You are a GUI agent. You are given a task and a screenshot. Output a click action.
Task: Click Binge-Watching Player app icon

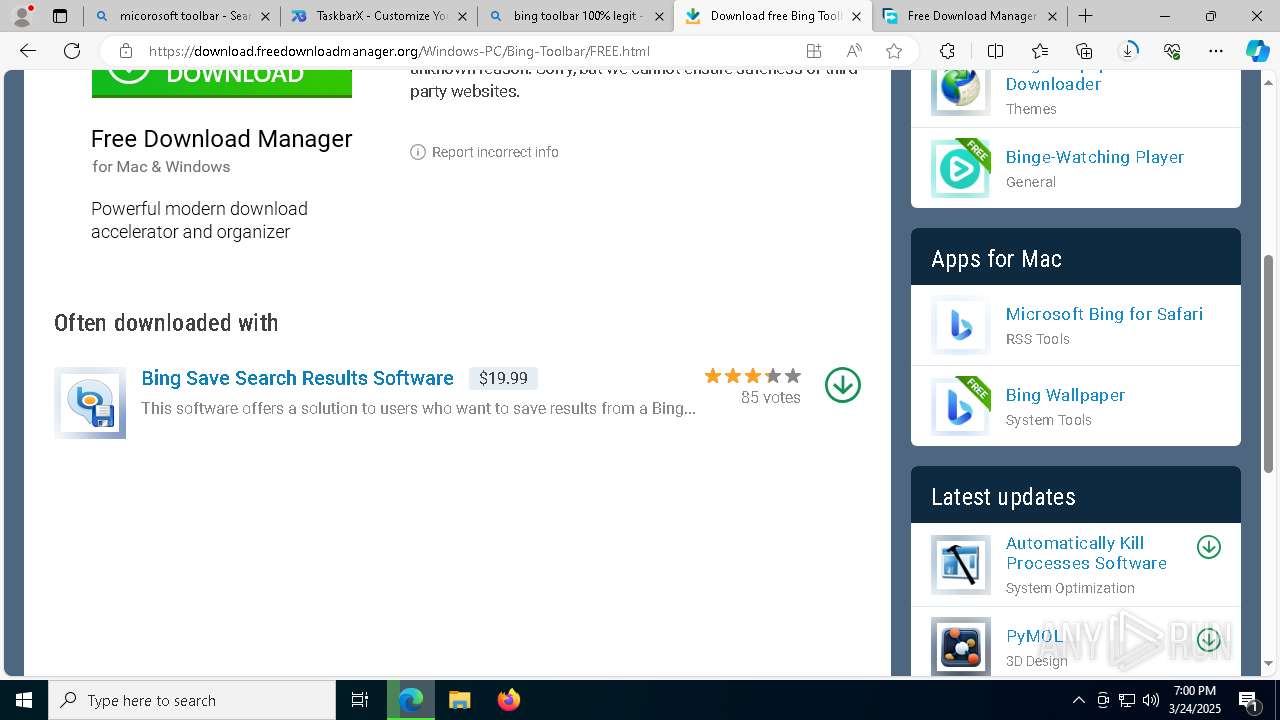[x=961, y=168]
